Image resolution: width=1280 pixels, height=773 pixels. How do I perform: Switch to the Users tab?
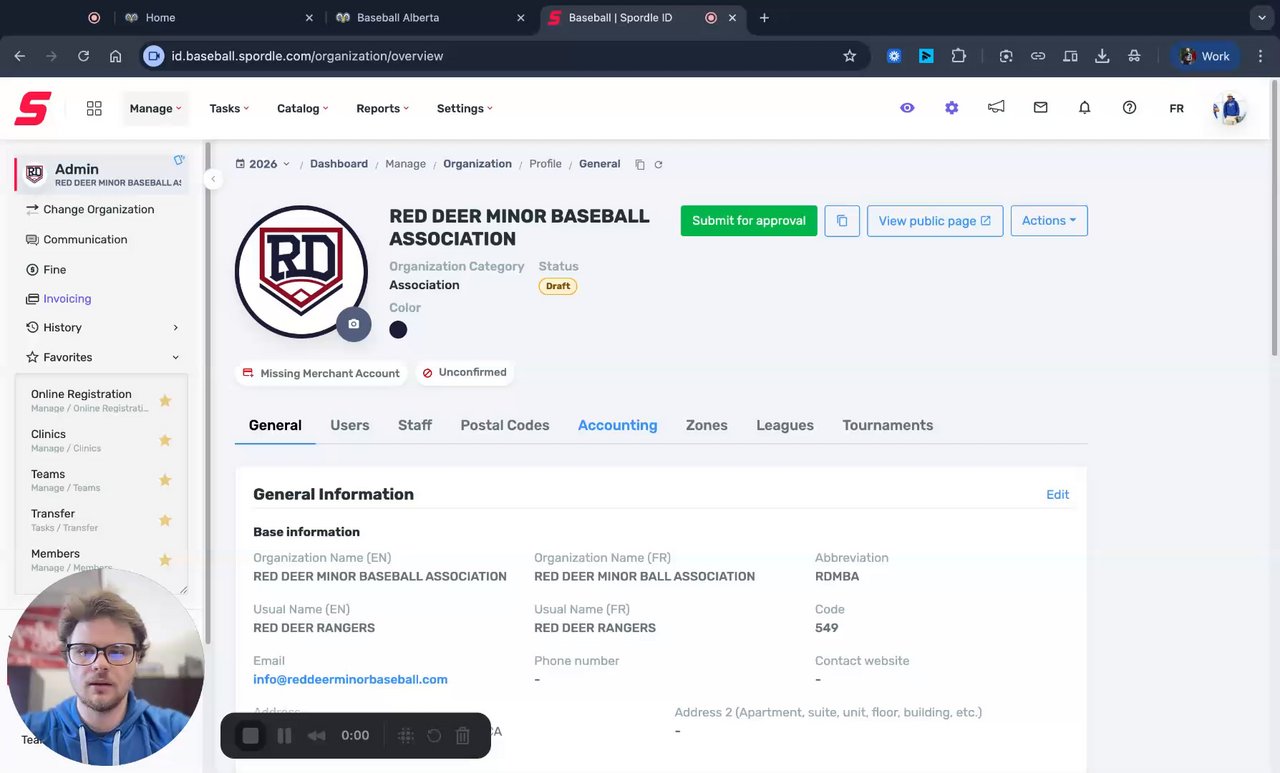350,425
